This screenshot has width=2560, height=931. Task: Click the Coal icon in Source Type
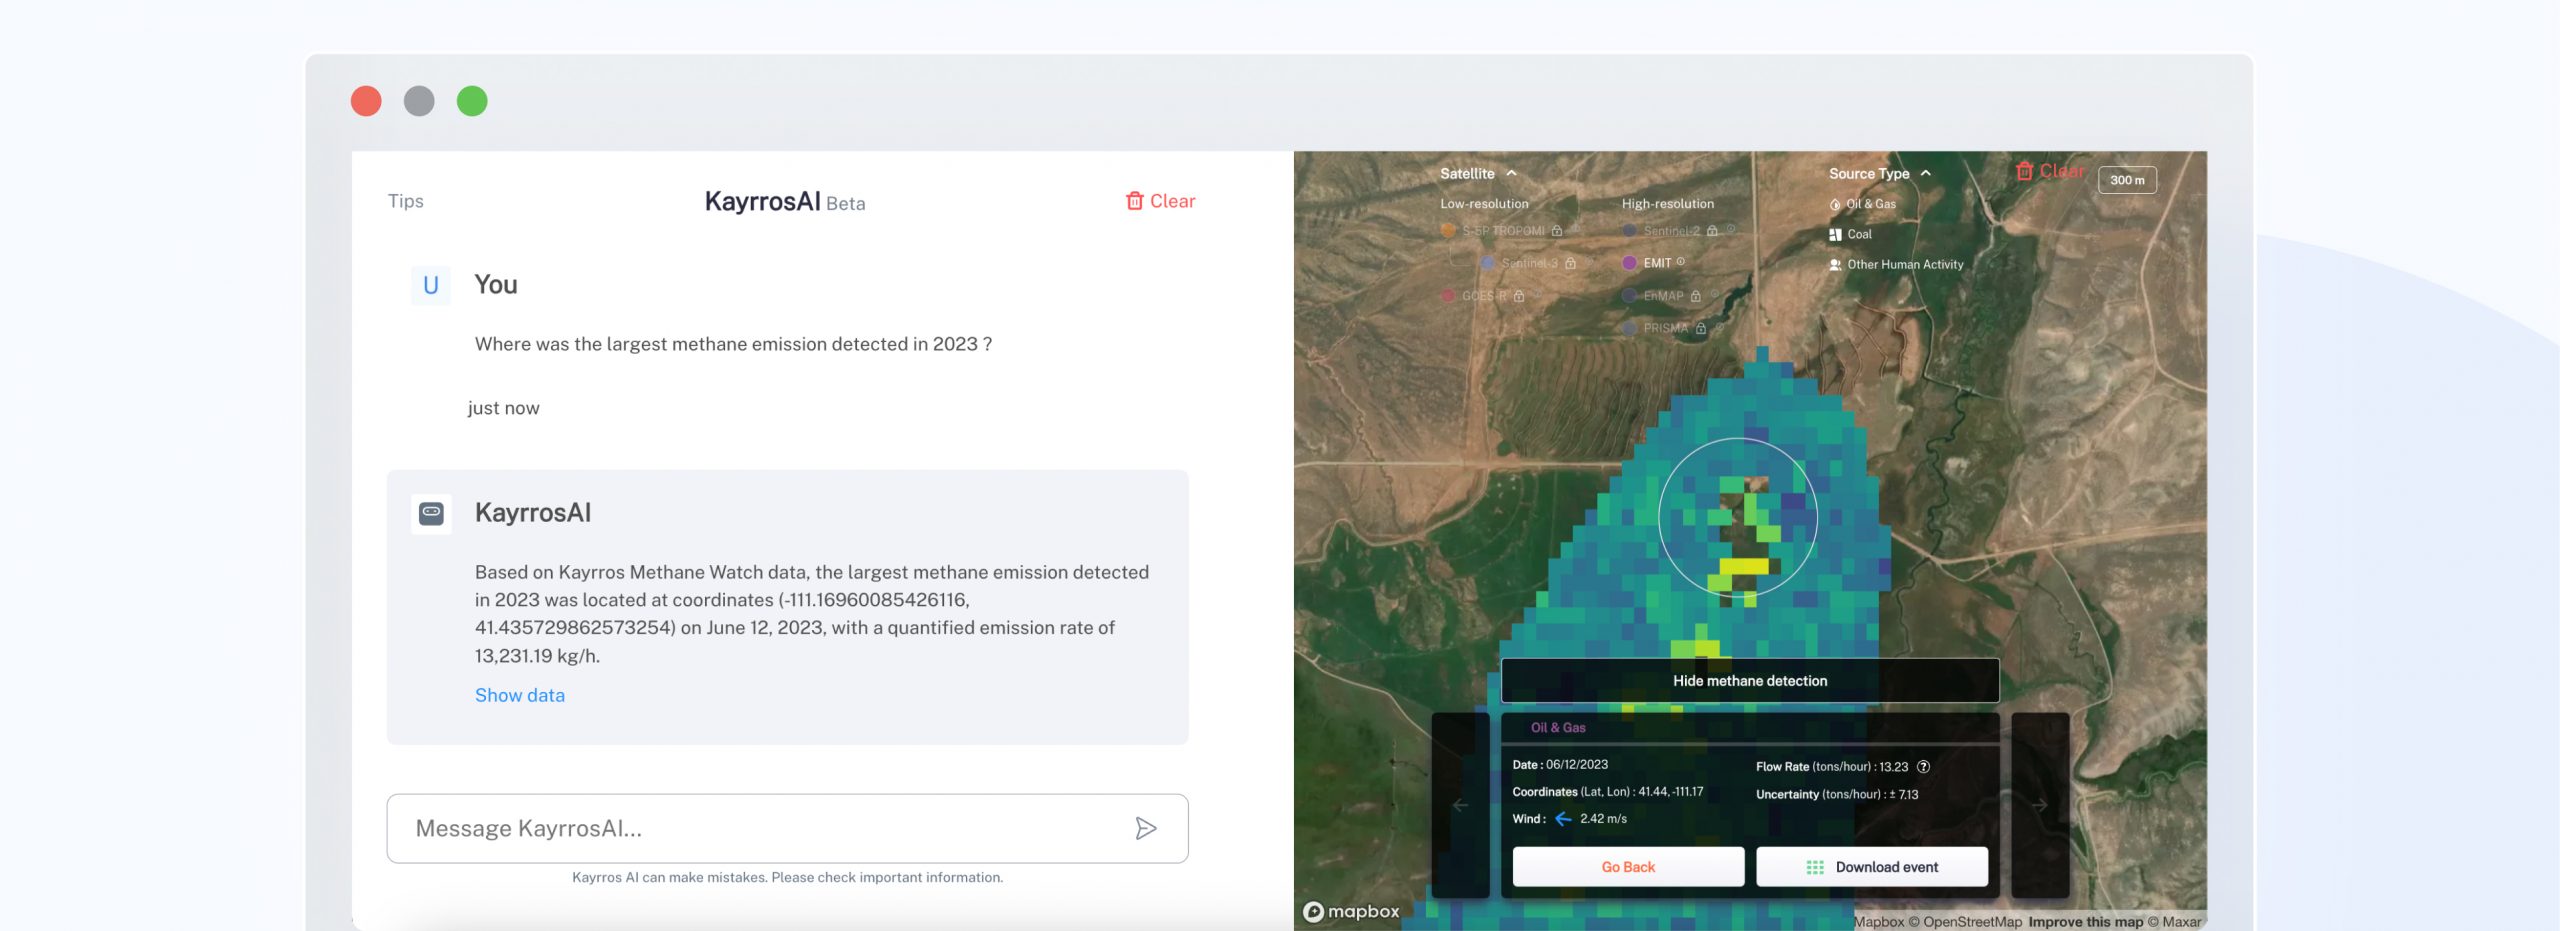pyautogui.click(x=1835, y=234)
